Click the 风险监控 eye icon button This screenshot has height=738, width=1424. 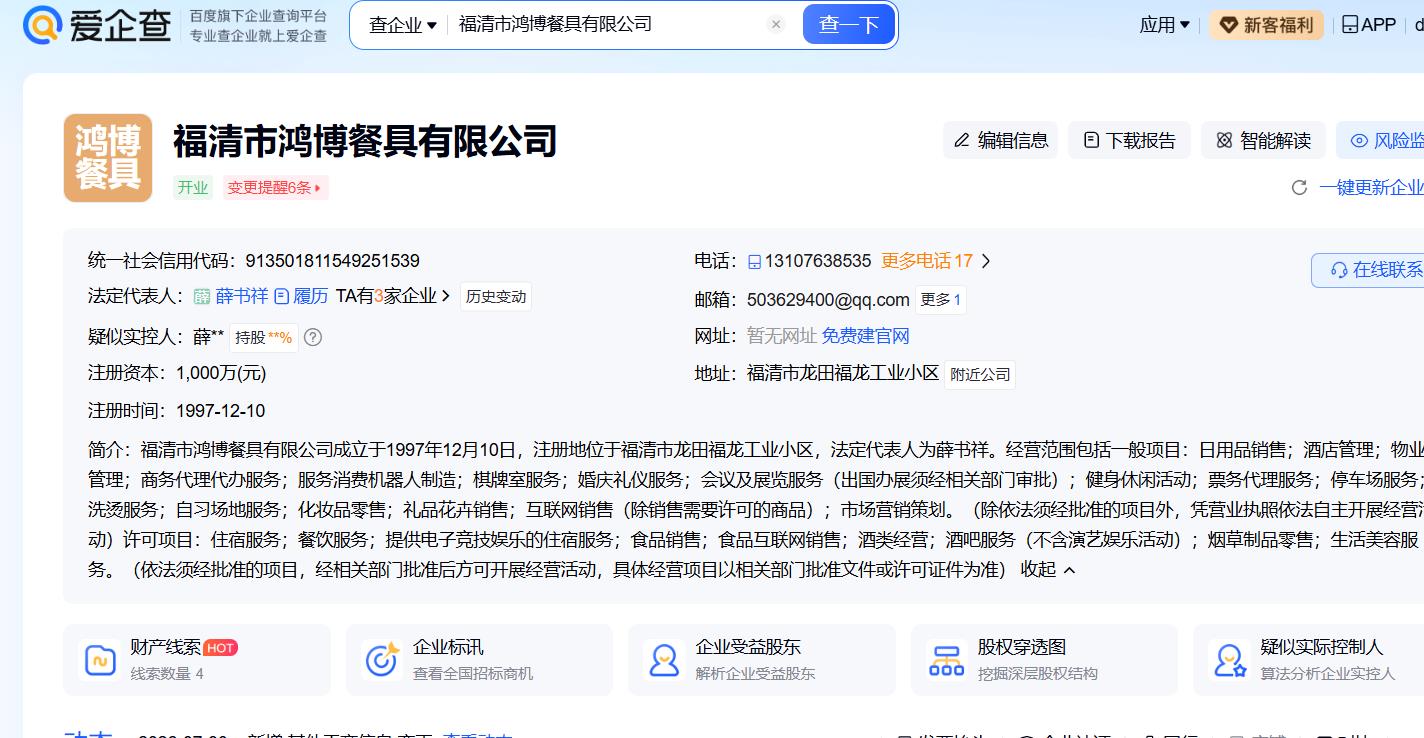tap(1359, 141)
